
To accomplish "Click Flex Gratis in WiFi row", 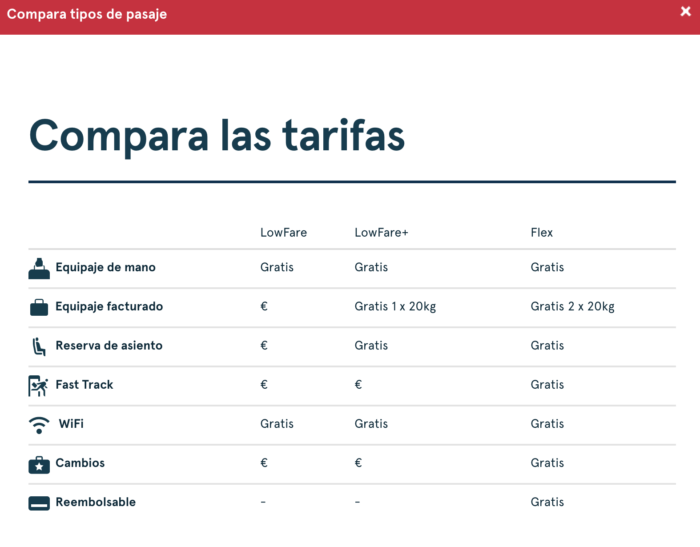I will point(547,424).
